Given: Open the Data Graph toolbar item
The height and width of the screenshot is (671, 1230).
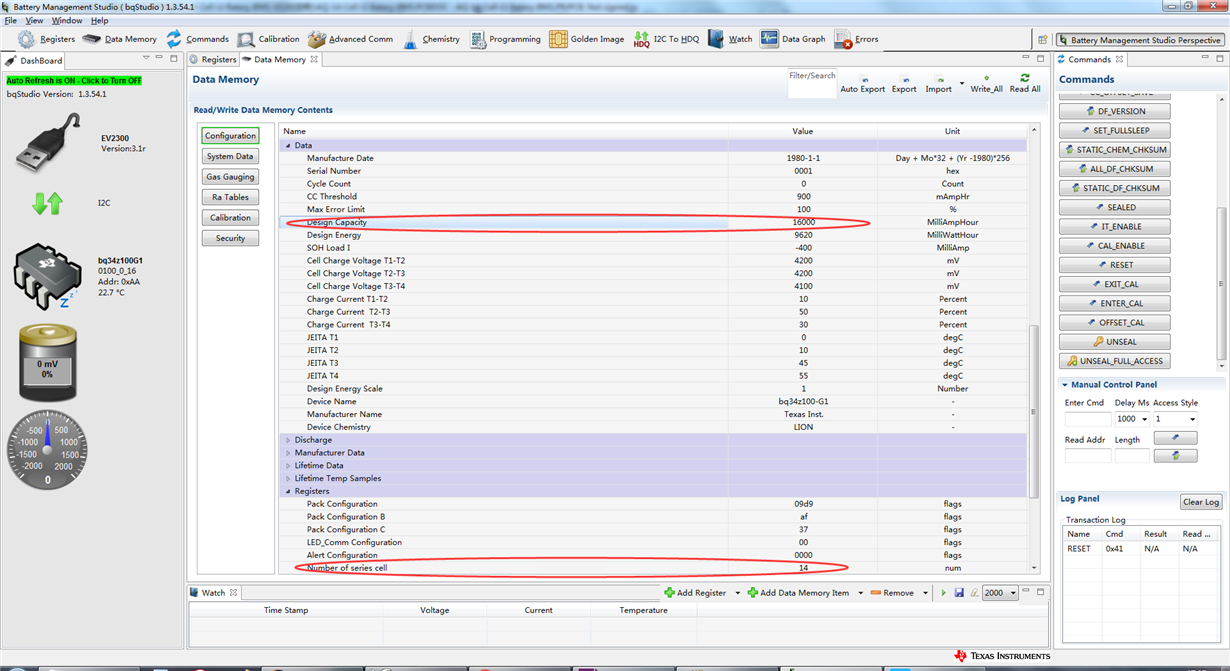Looking at the screenshot, I should tap(793, 39).
